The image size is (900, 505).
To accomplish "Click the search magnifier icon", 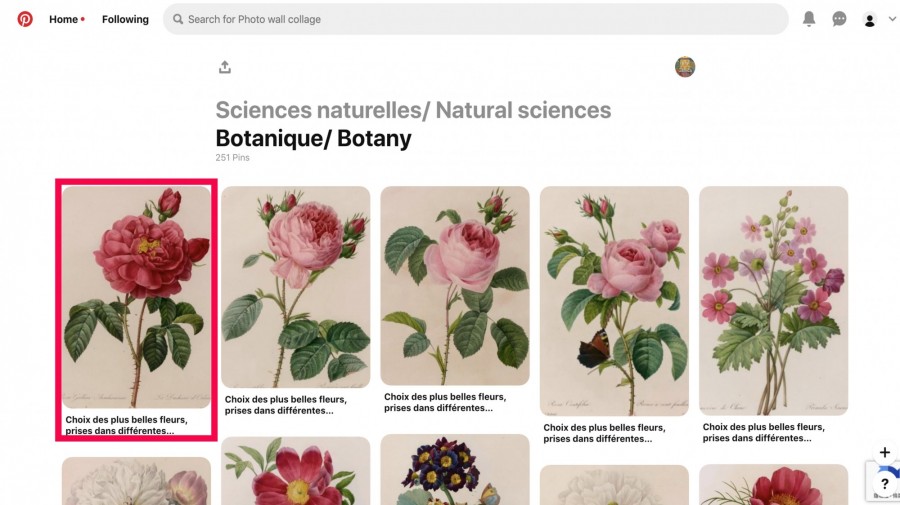I will pos(178,19).
